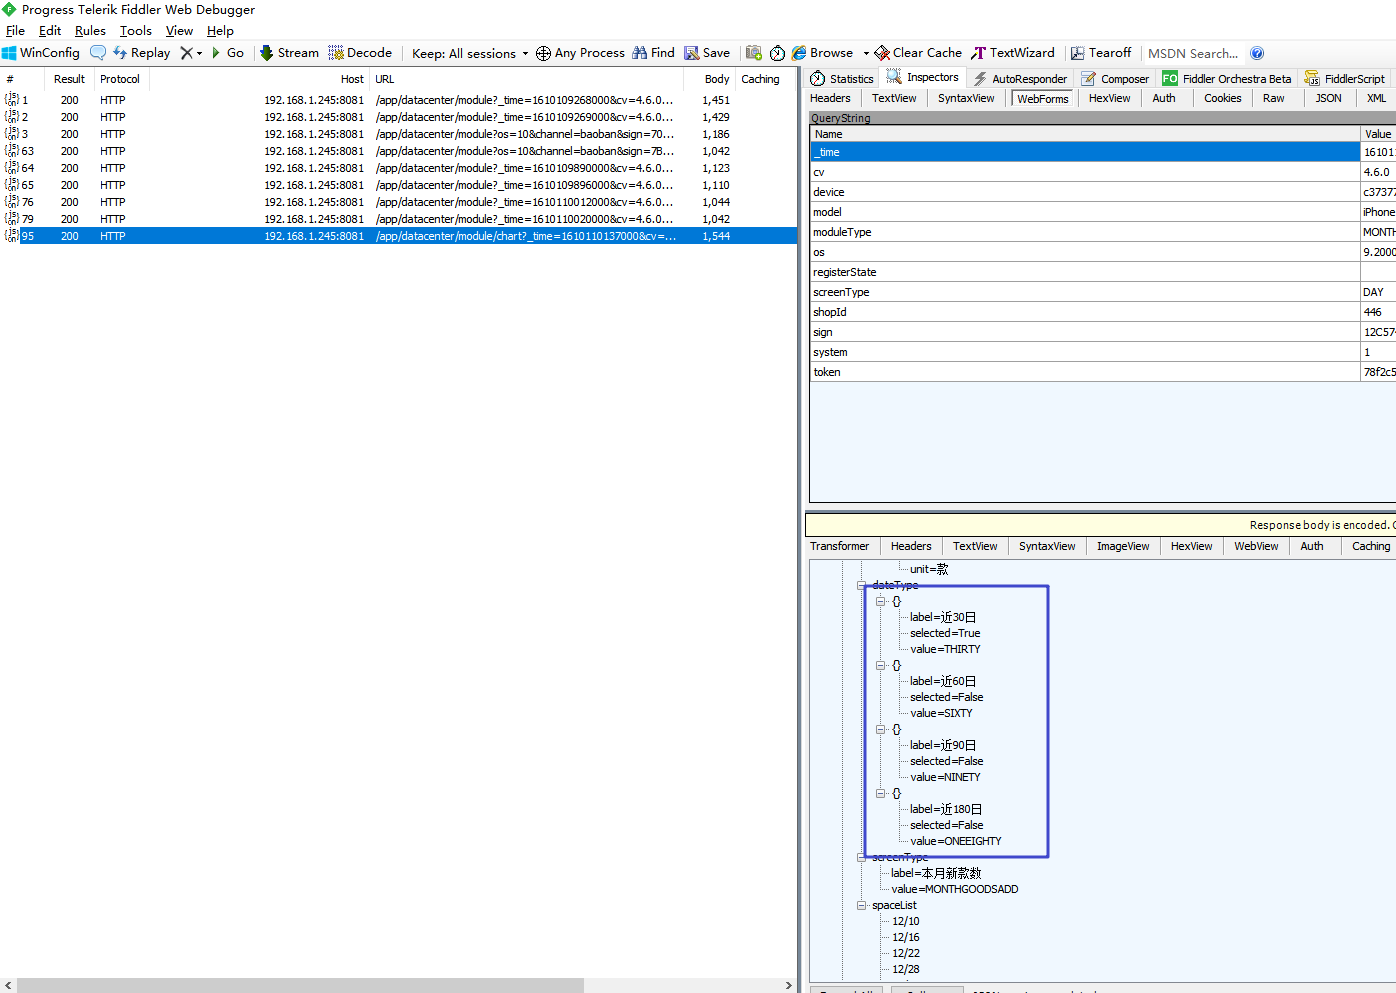Click the Go resume button

227,53
